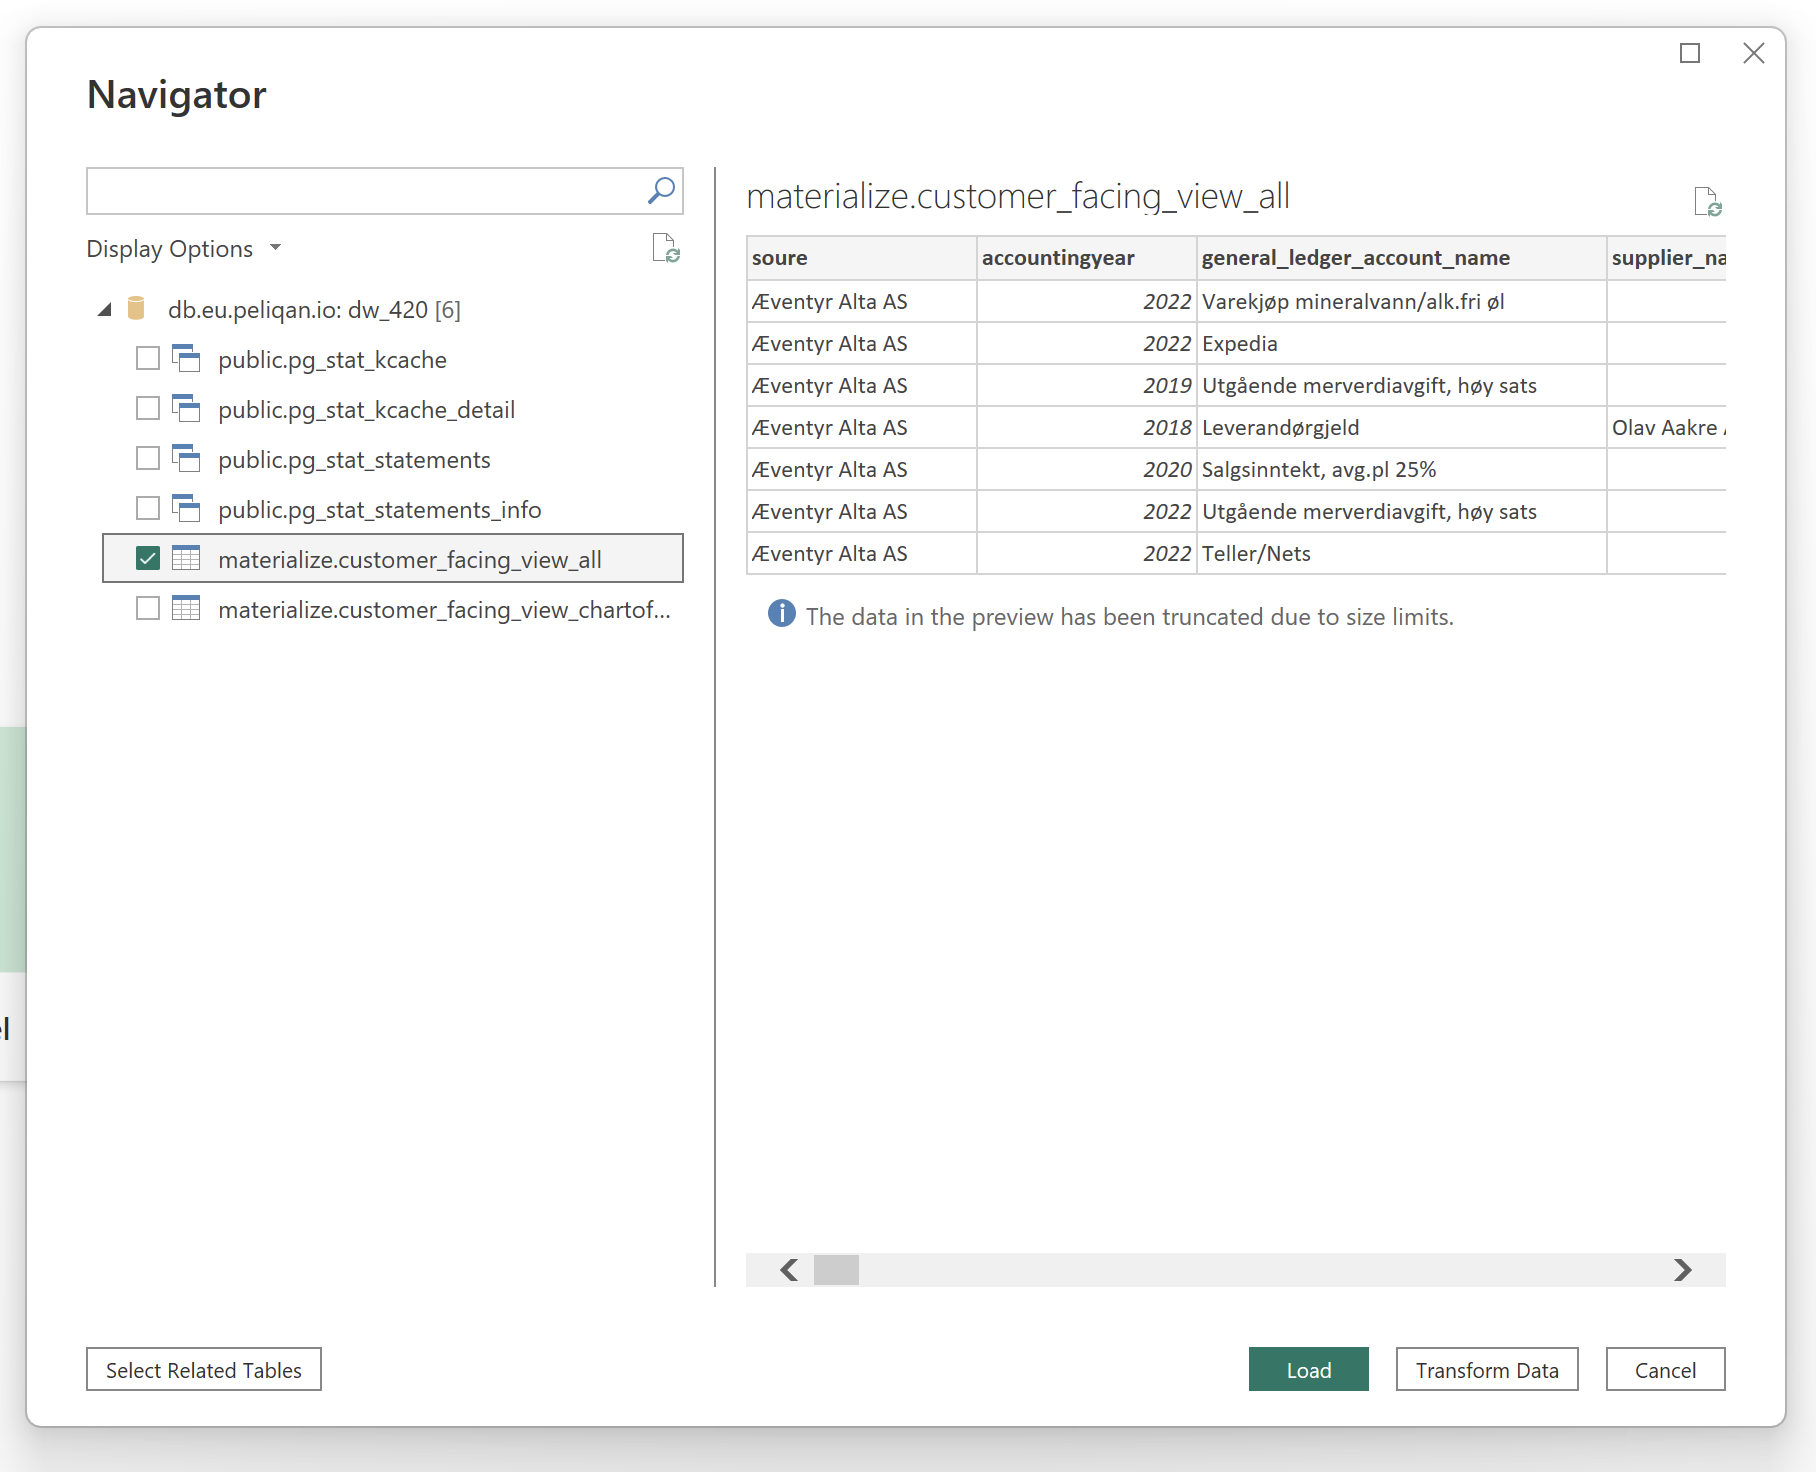Check the public.pg_stat_statements checkbox

pyautogui.click(x=148, y=458)
